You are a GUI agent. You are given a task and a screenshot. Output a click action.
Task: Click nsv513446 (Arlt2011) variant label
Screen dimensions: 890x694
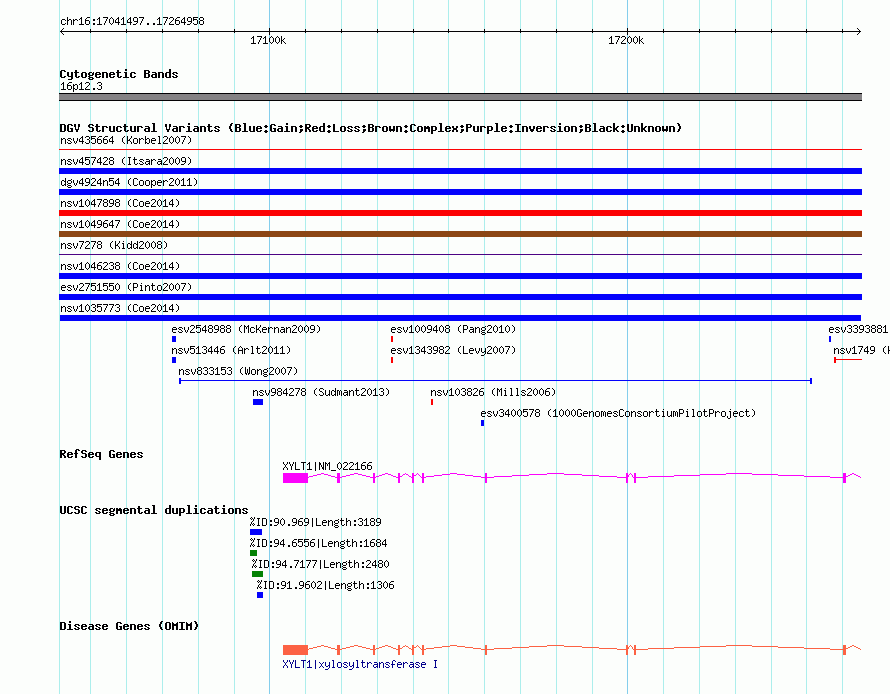(x=231, y=350)
